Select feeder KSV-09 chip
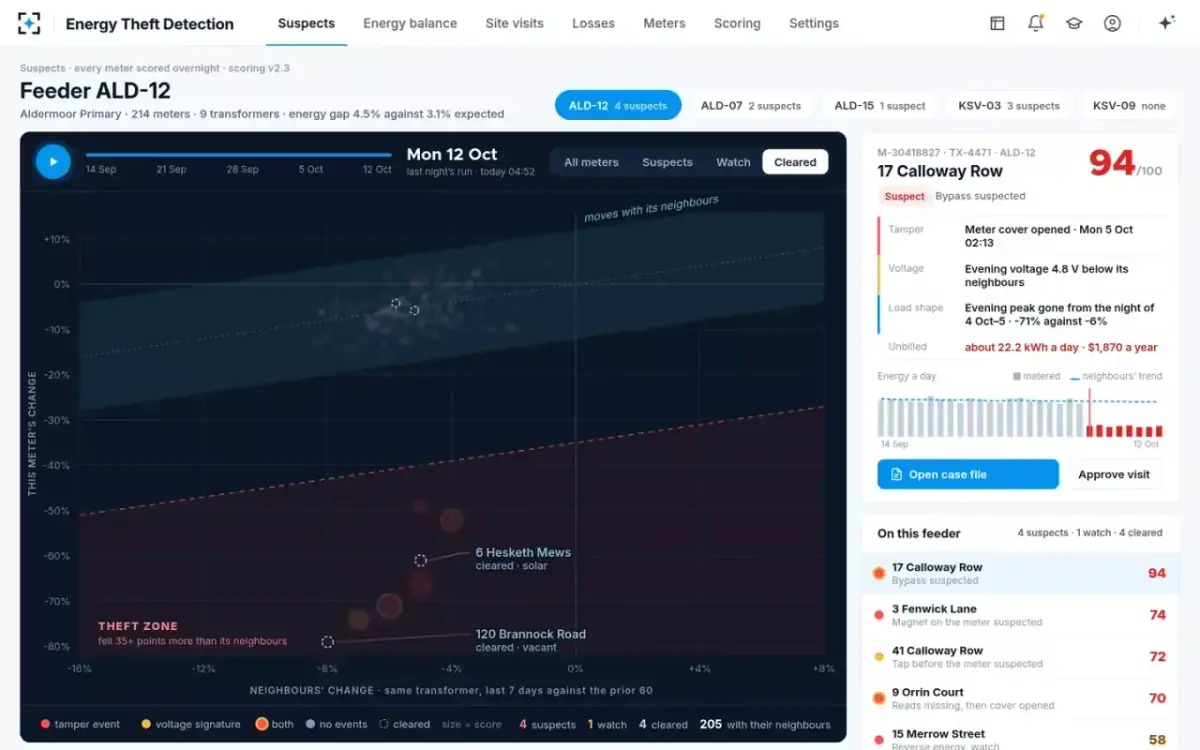Image resolution: width=1200 pixels, height=750 pixels. [1129, 105]
